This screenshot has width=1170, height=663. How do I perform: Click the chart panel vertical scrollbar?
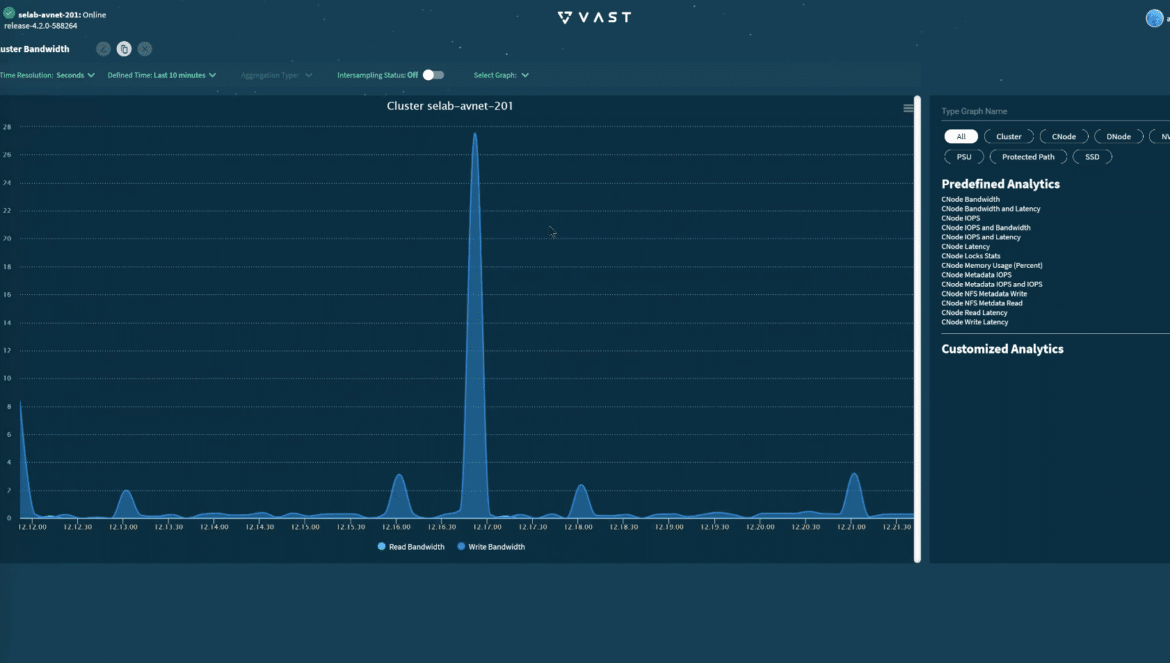click(x=917, y=329)
